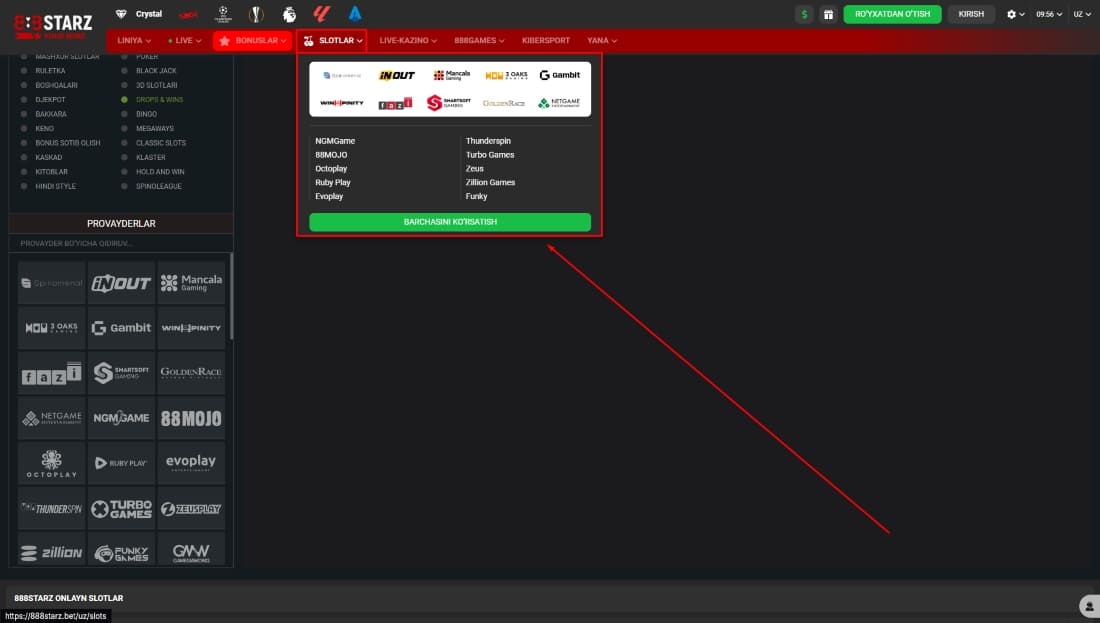Choose Octoplay tile in sidebar providers
Screen dimensions: 1100x623
51,463
